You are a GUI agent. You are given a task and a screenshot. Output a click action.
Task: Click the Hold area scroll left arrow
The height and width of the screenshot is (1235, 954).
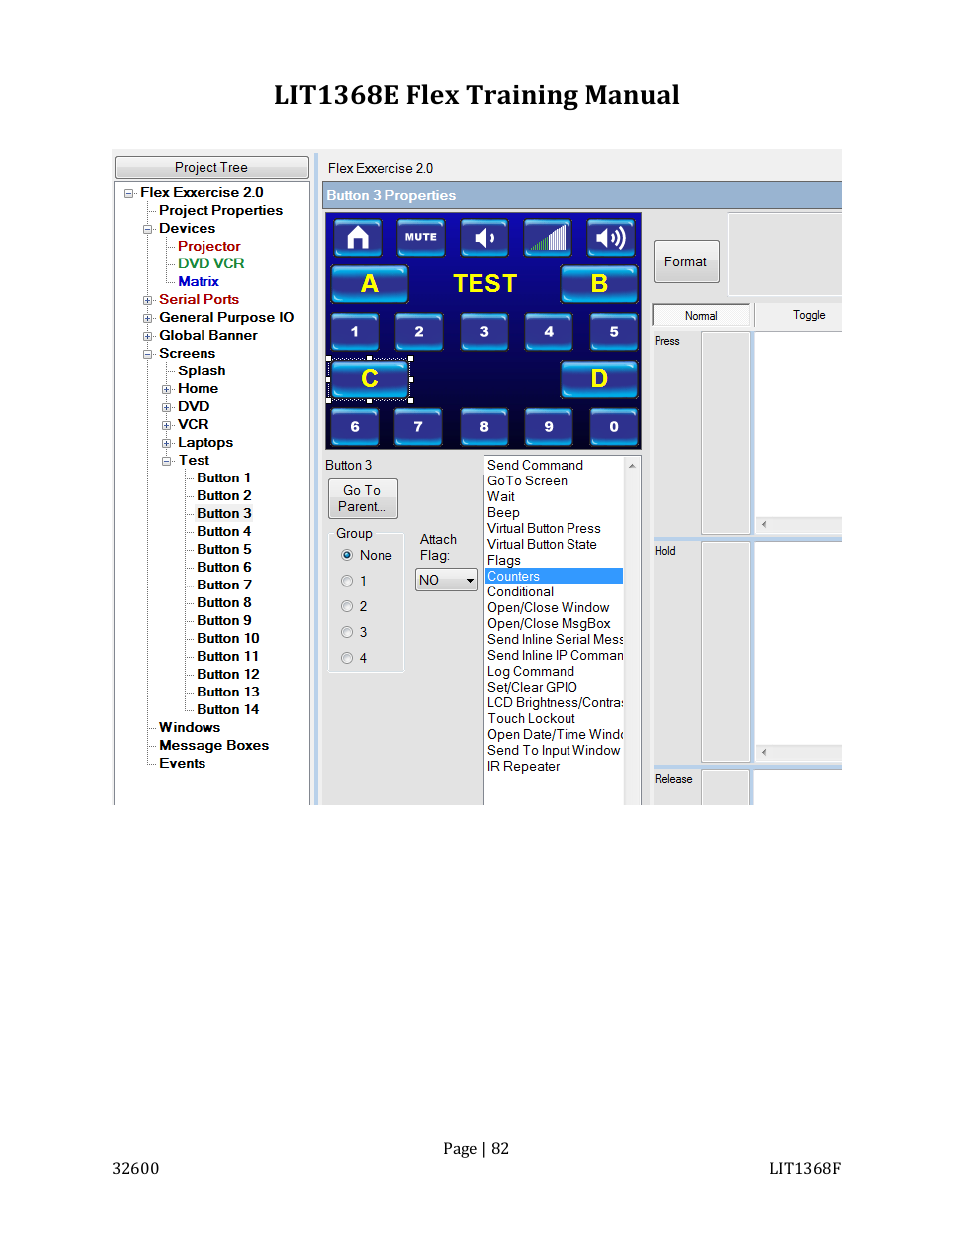(764, 752)
